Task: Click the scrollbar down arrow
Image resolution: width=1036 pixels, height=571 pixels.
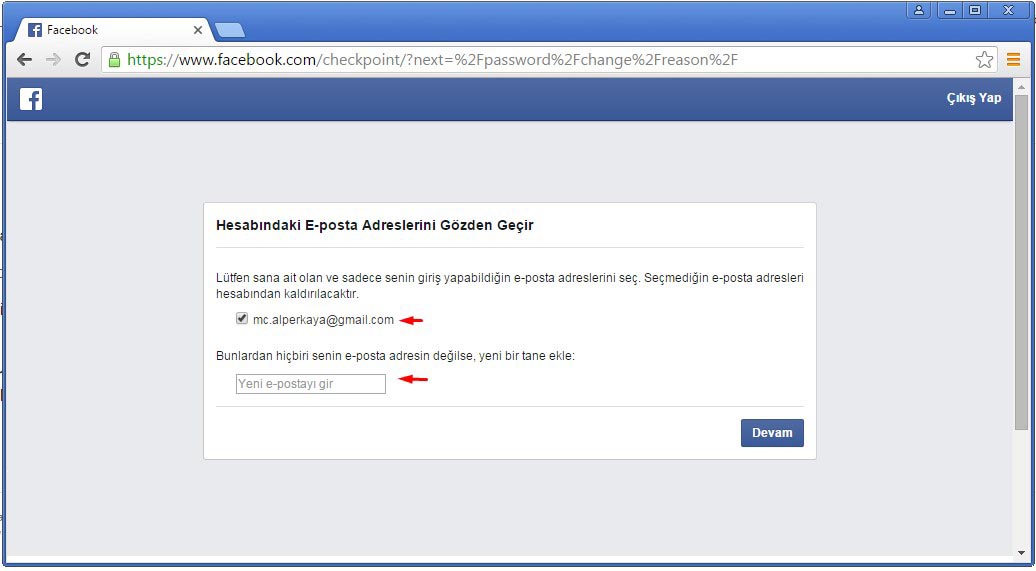Action: pos(1020,553)
